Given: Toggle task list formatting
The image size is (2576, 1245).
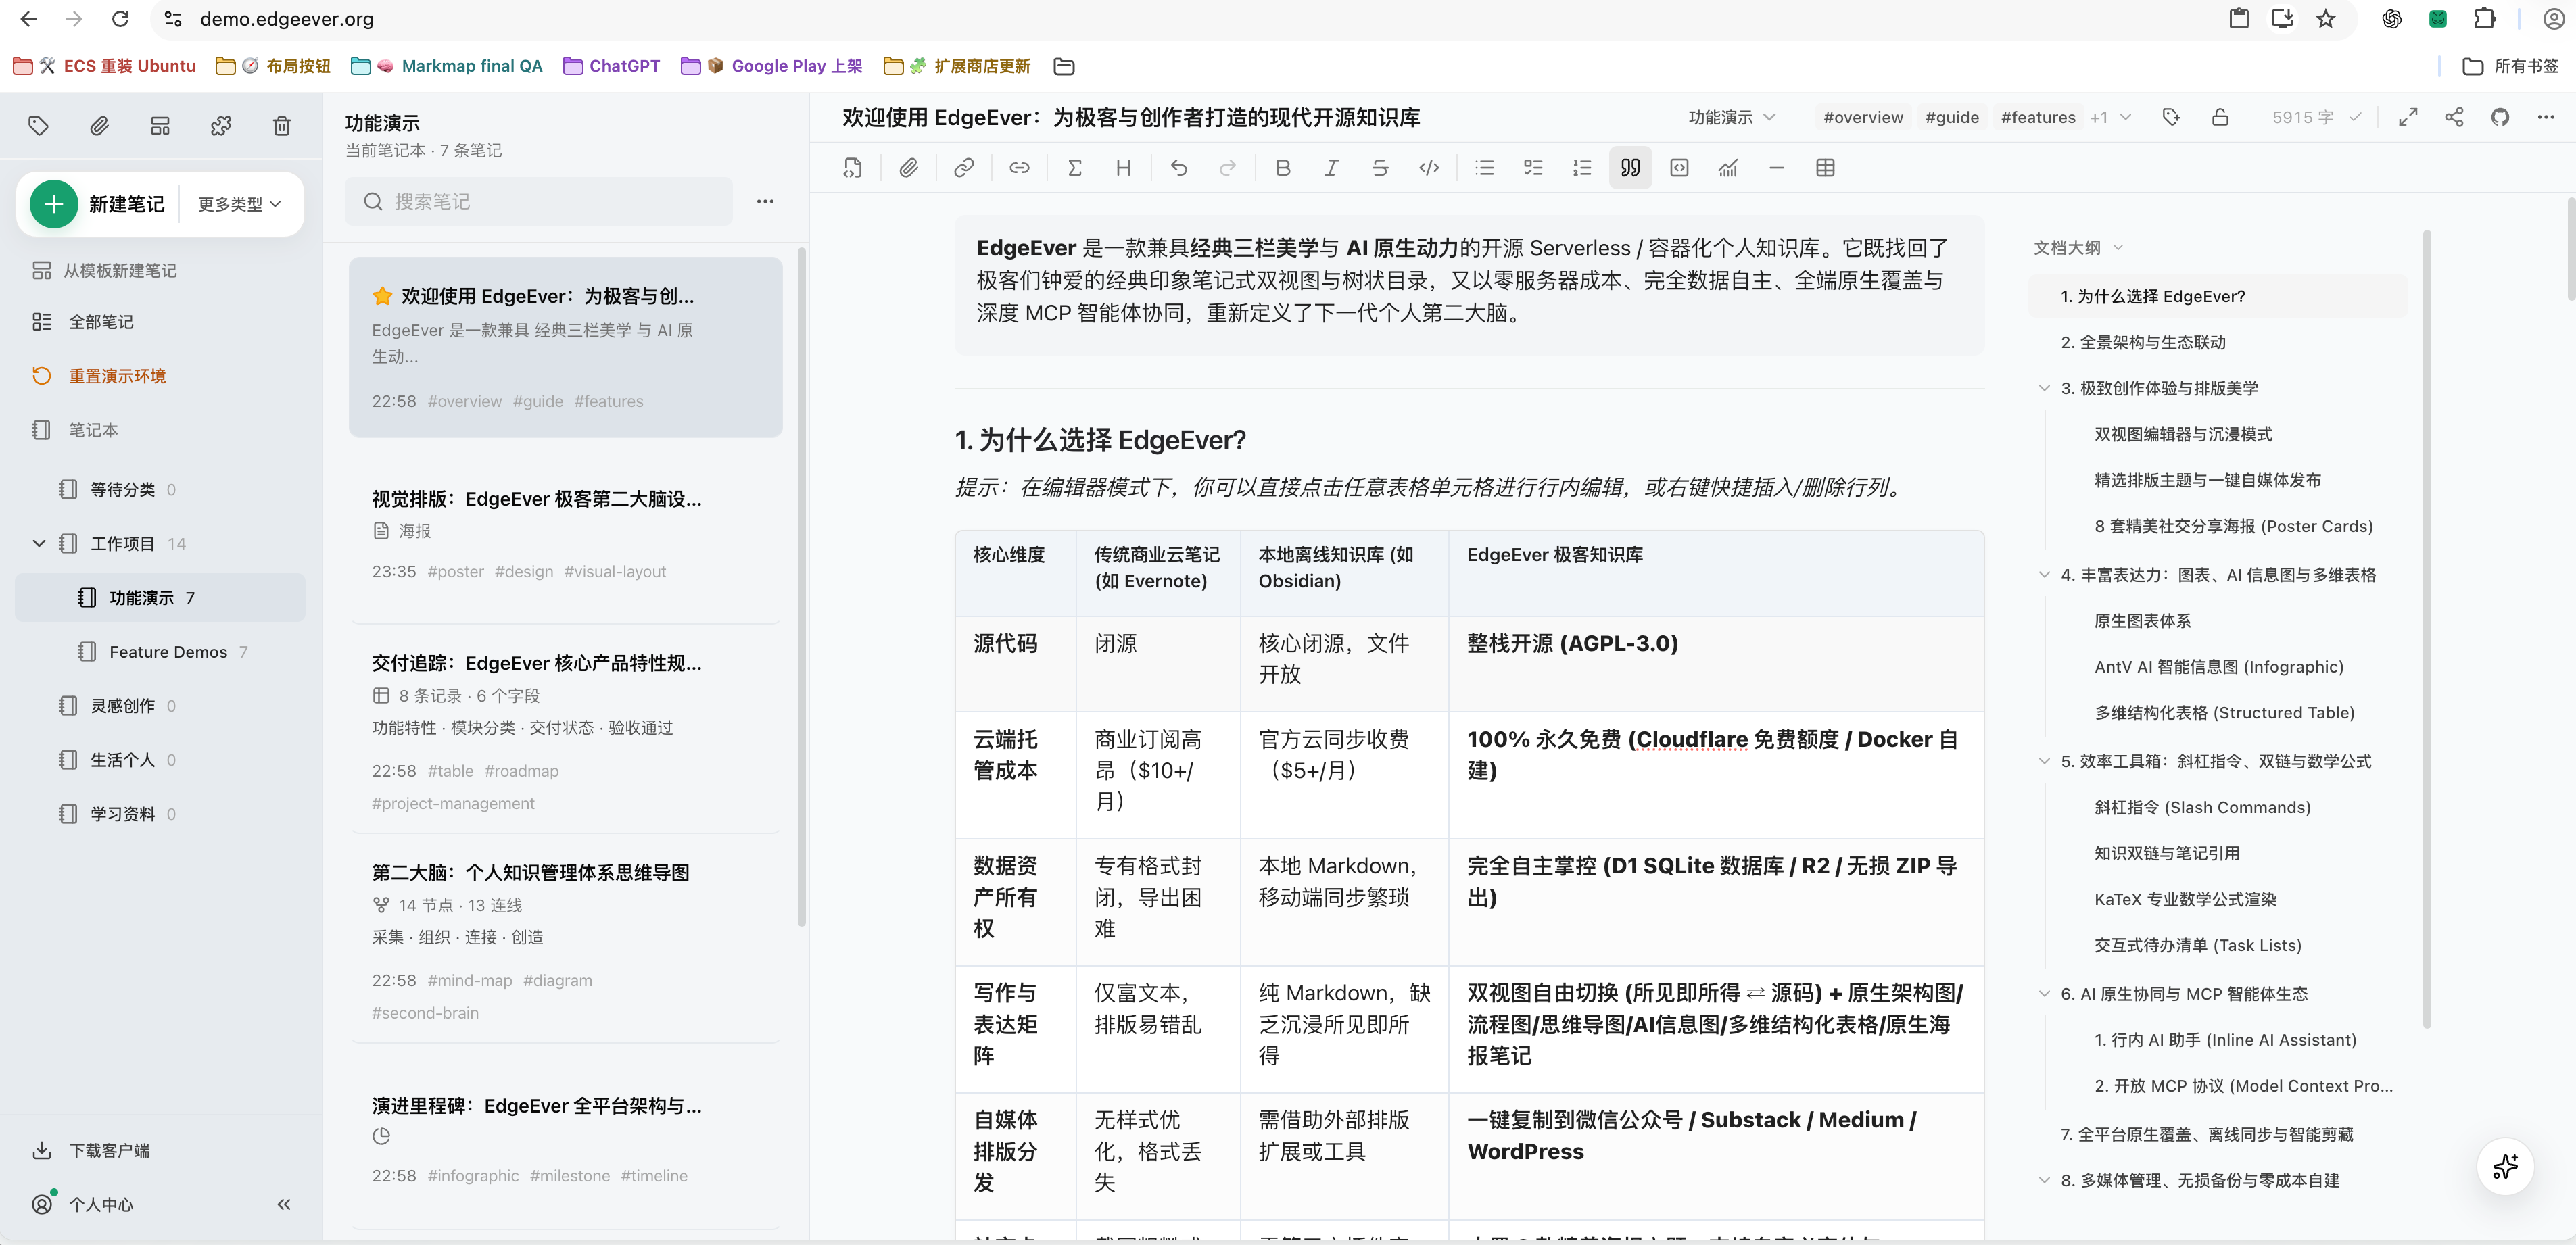Looking at the screenshot, I should [1533, 168].
